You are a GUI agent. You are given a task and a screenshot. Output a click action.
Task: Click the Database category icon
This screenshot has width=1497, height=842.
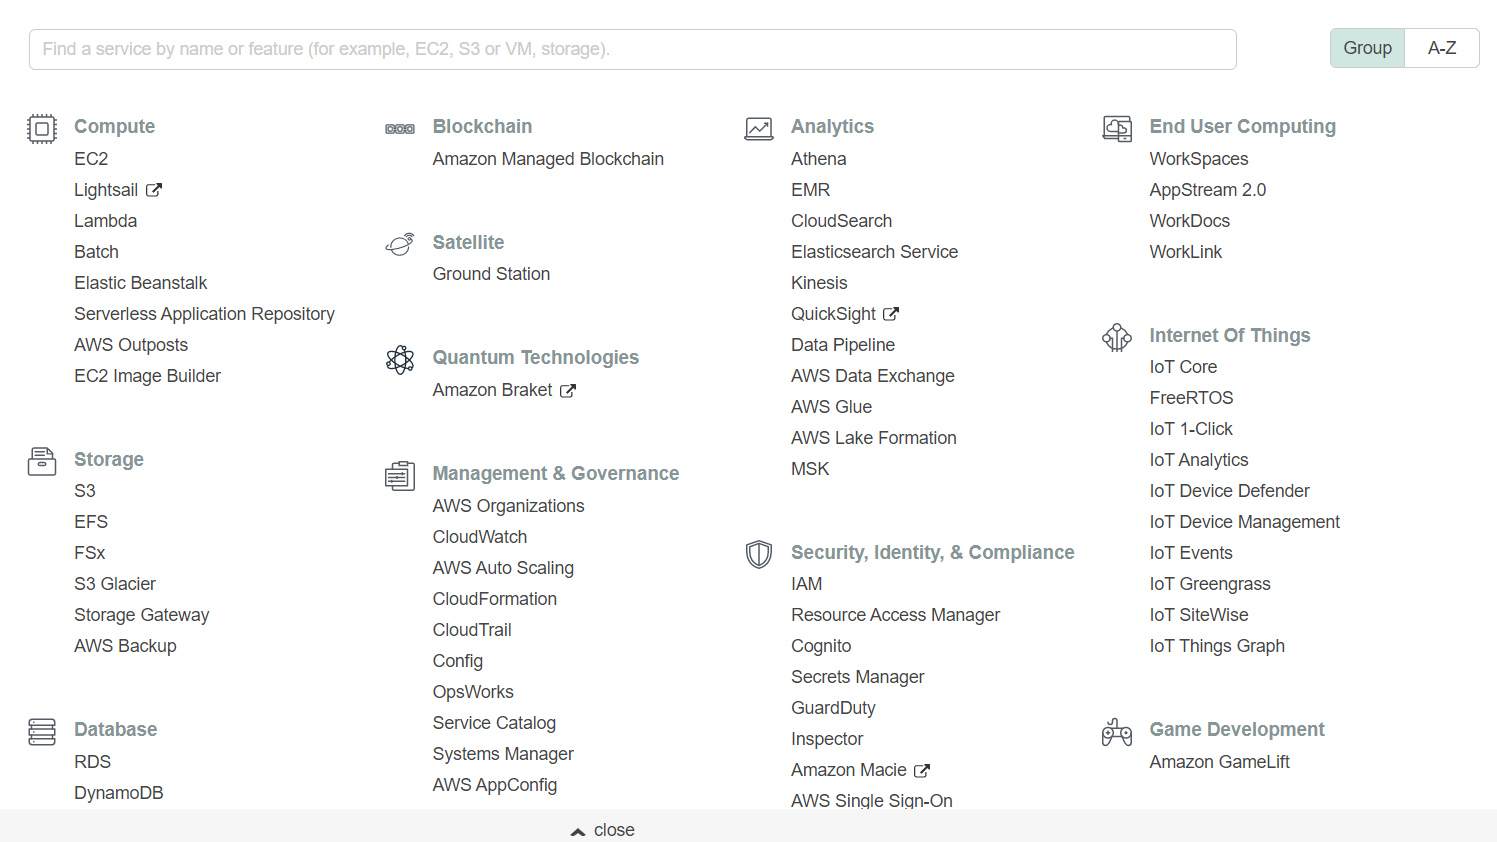click(42, 732)
